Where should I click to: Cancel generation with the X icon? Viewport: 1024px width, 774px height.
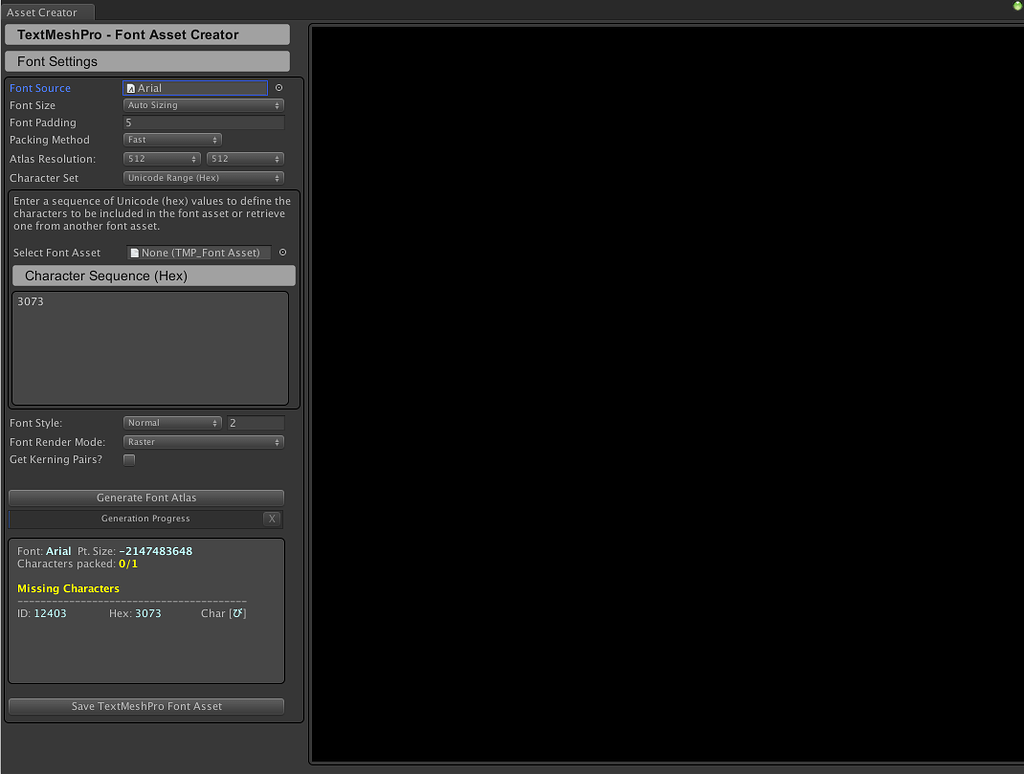(272, 518)
